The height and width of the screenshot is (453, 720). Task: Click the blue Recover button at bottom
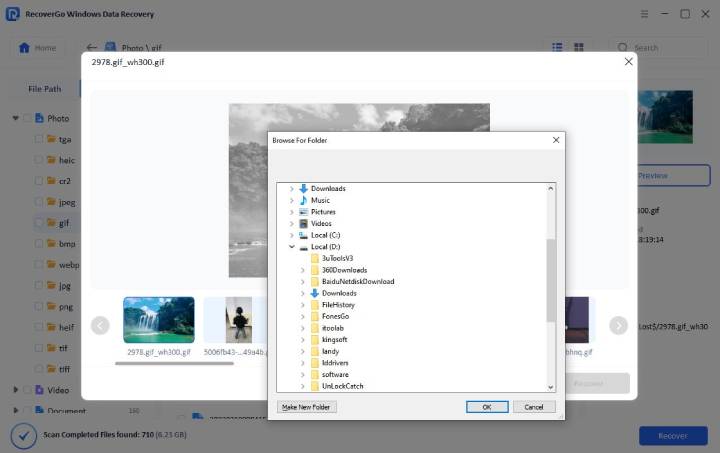point(673,436)
